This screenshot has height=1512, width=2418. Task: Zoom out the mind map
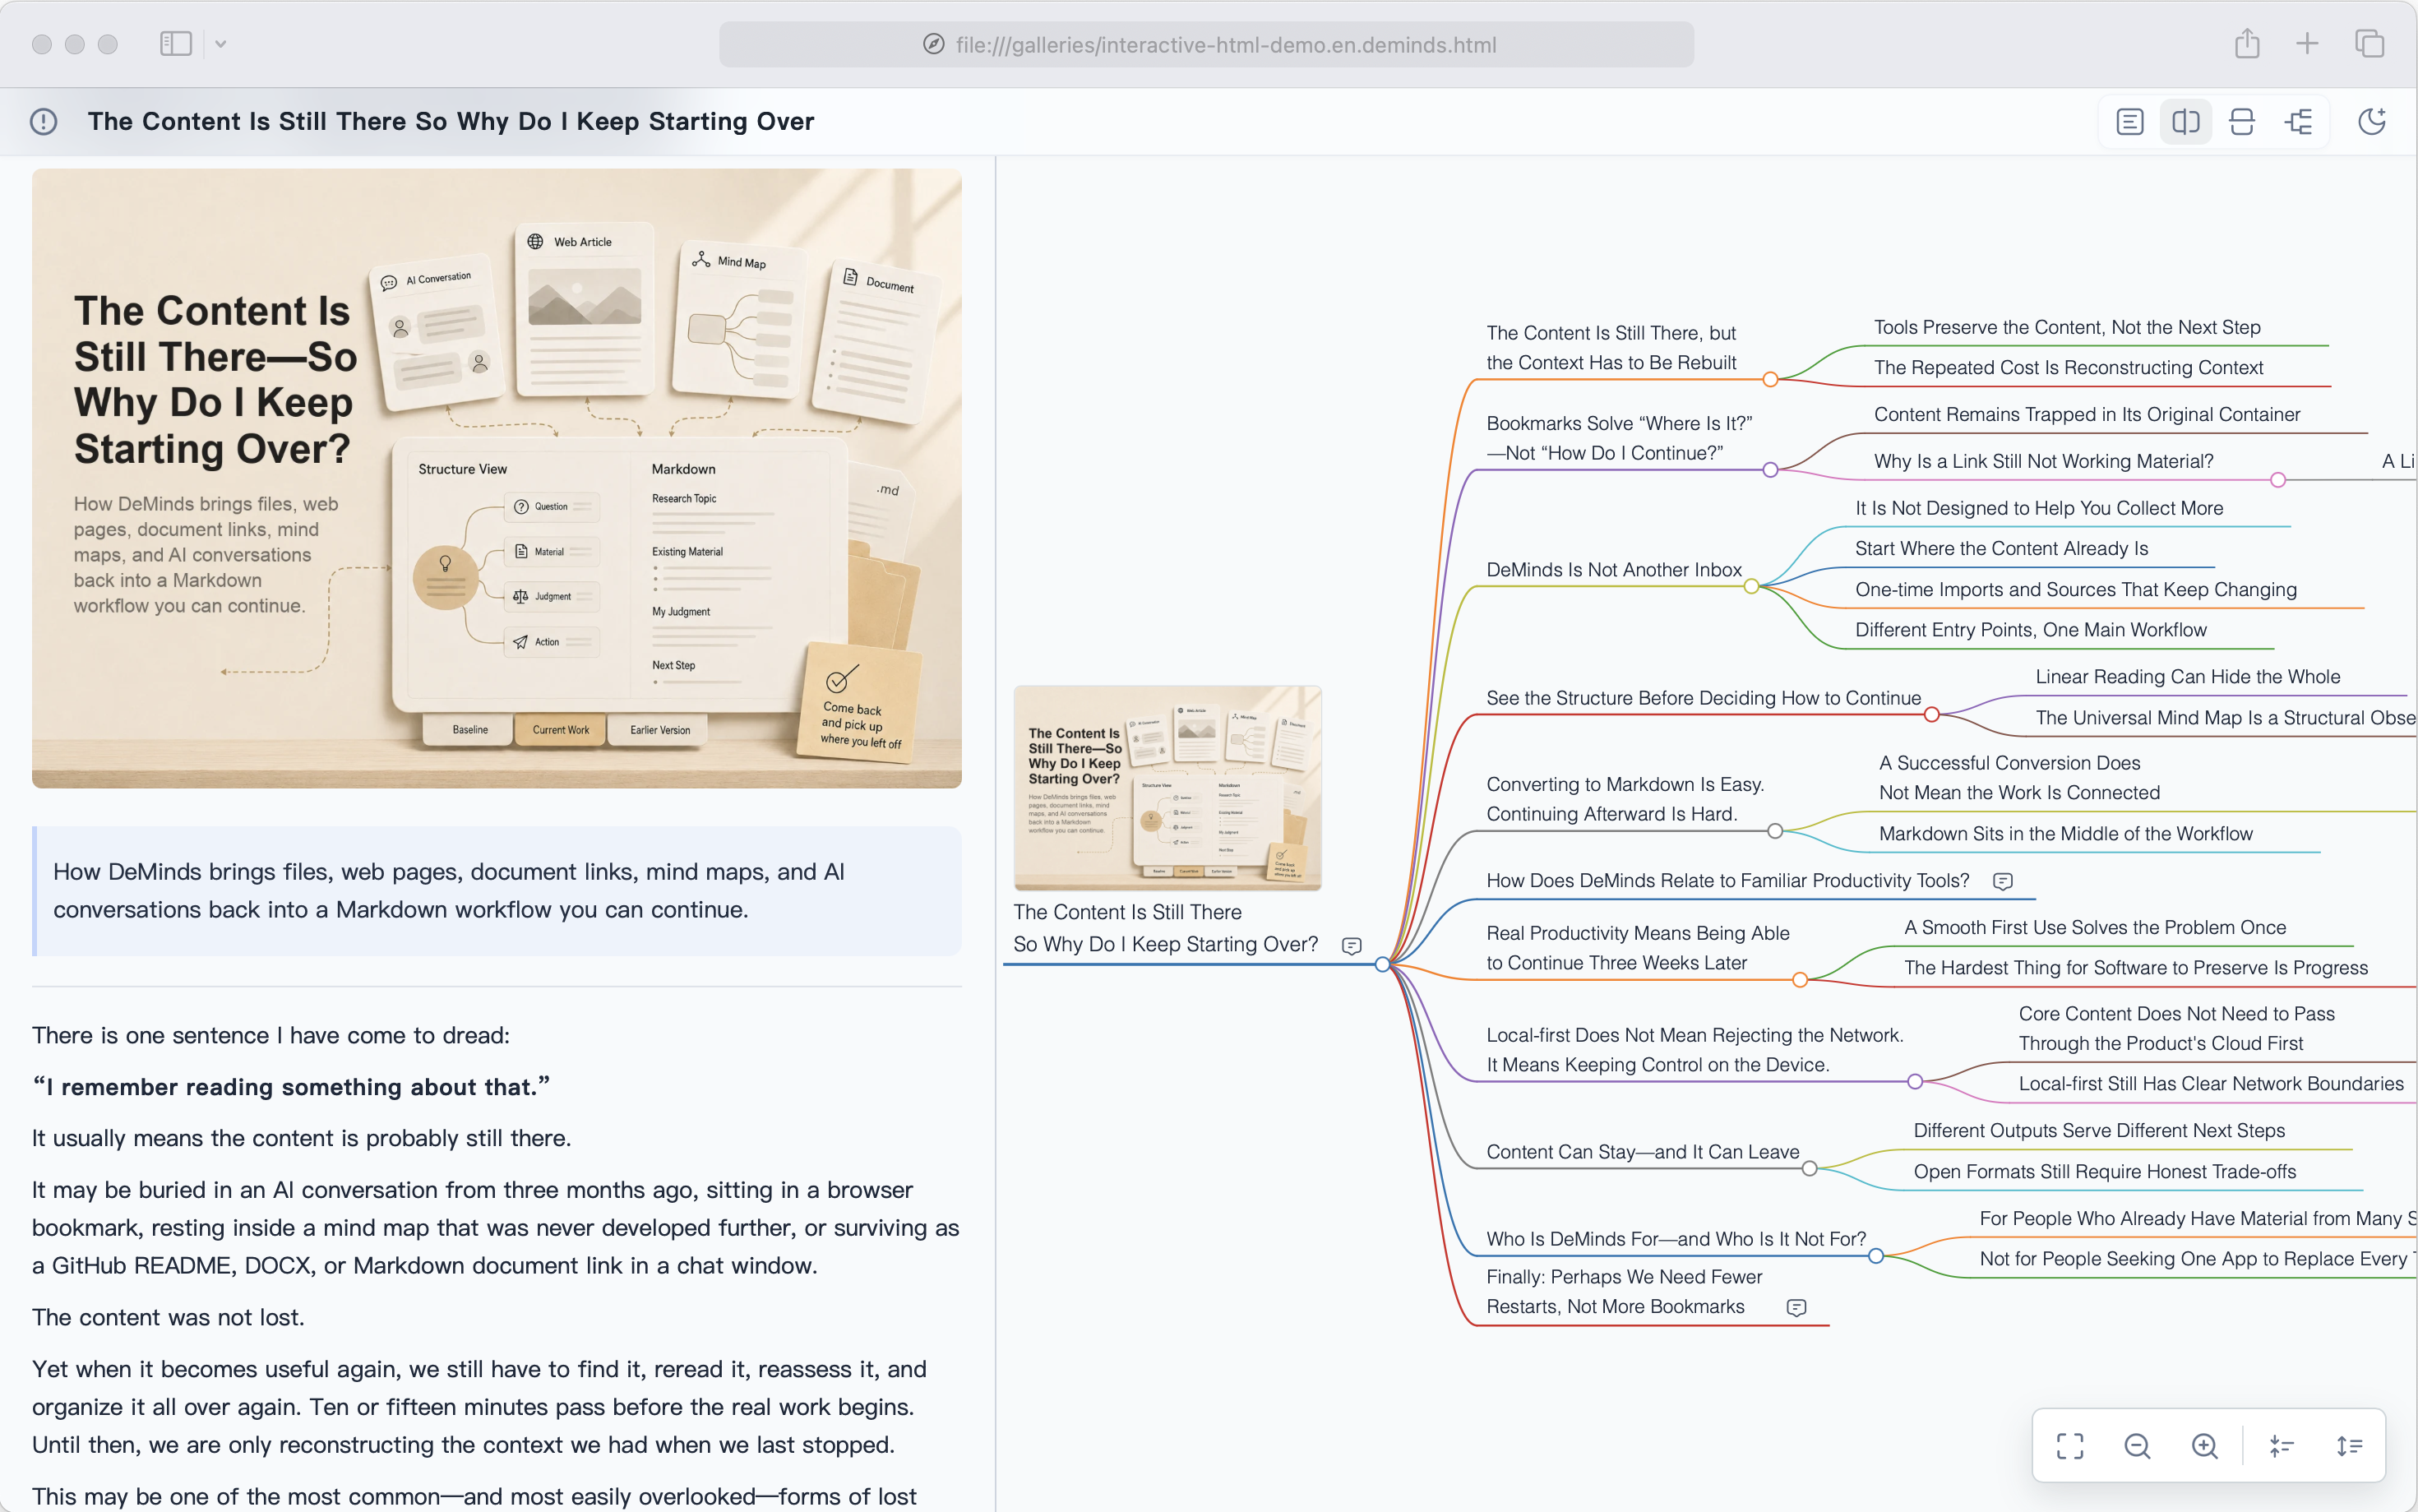pos(2137,1445)
